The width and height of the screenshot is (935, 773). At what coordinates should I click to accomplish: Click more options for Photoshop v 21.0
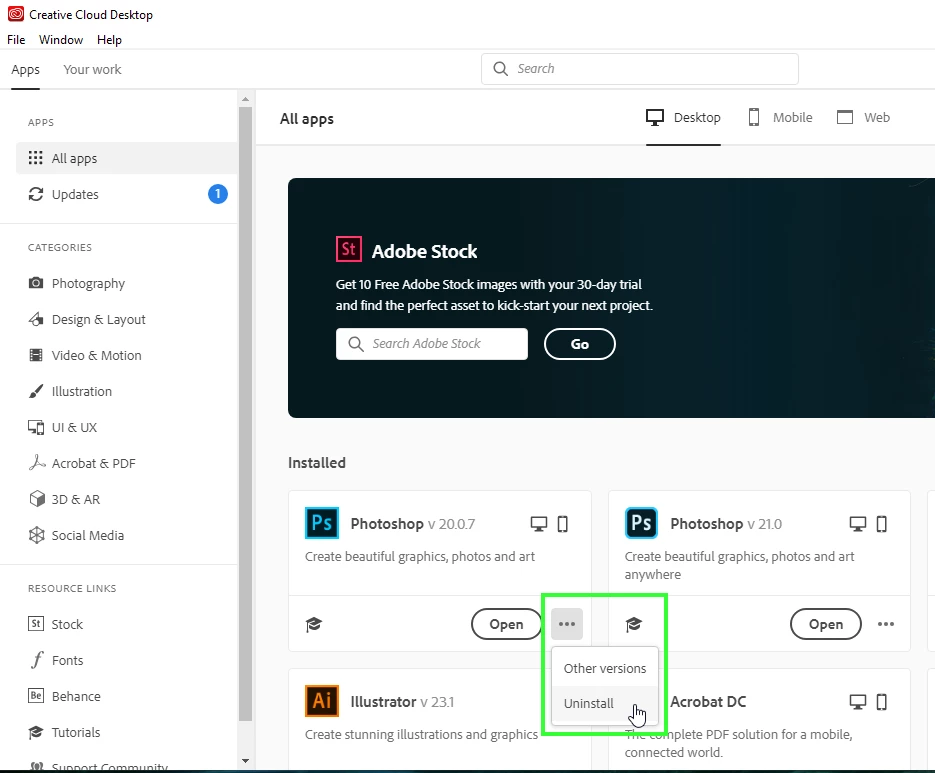886,624
